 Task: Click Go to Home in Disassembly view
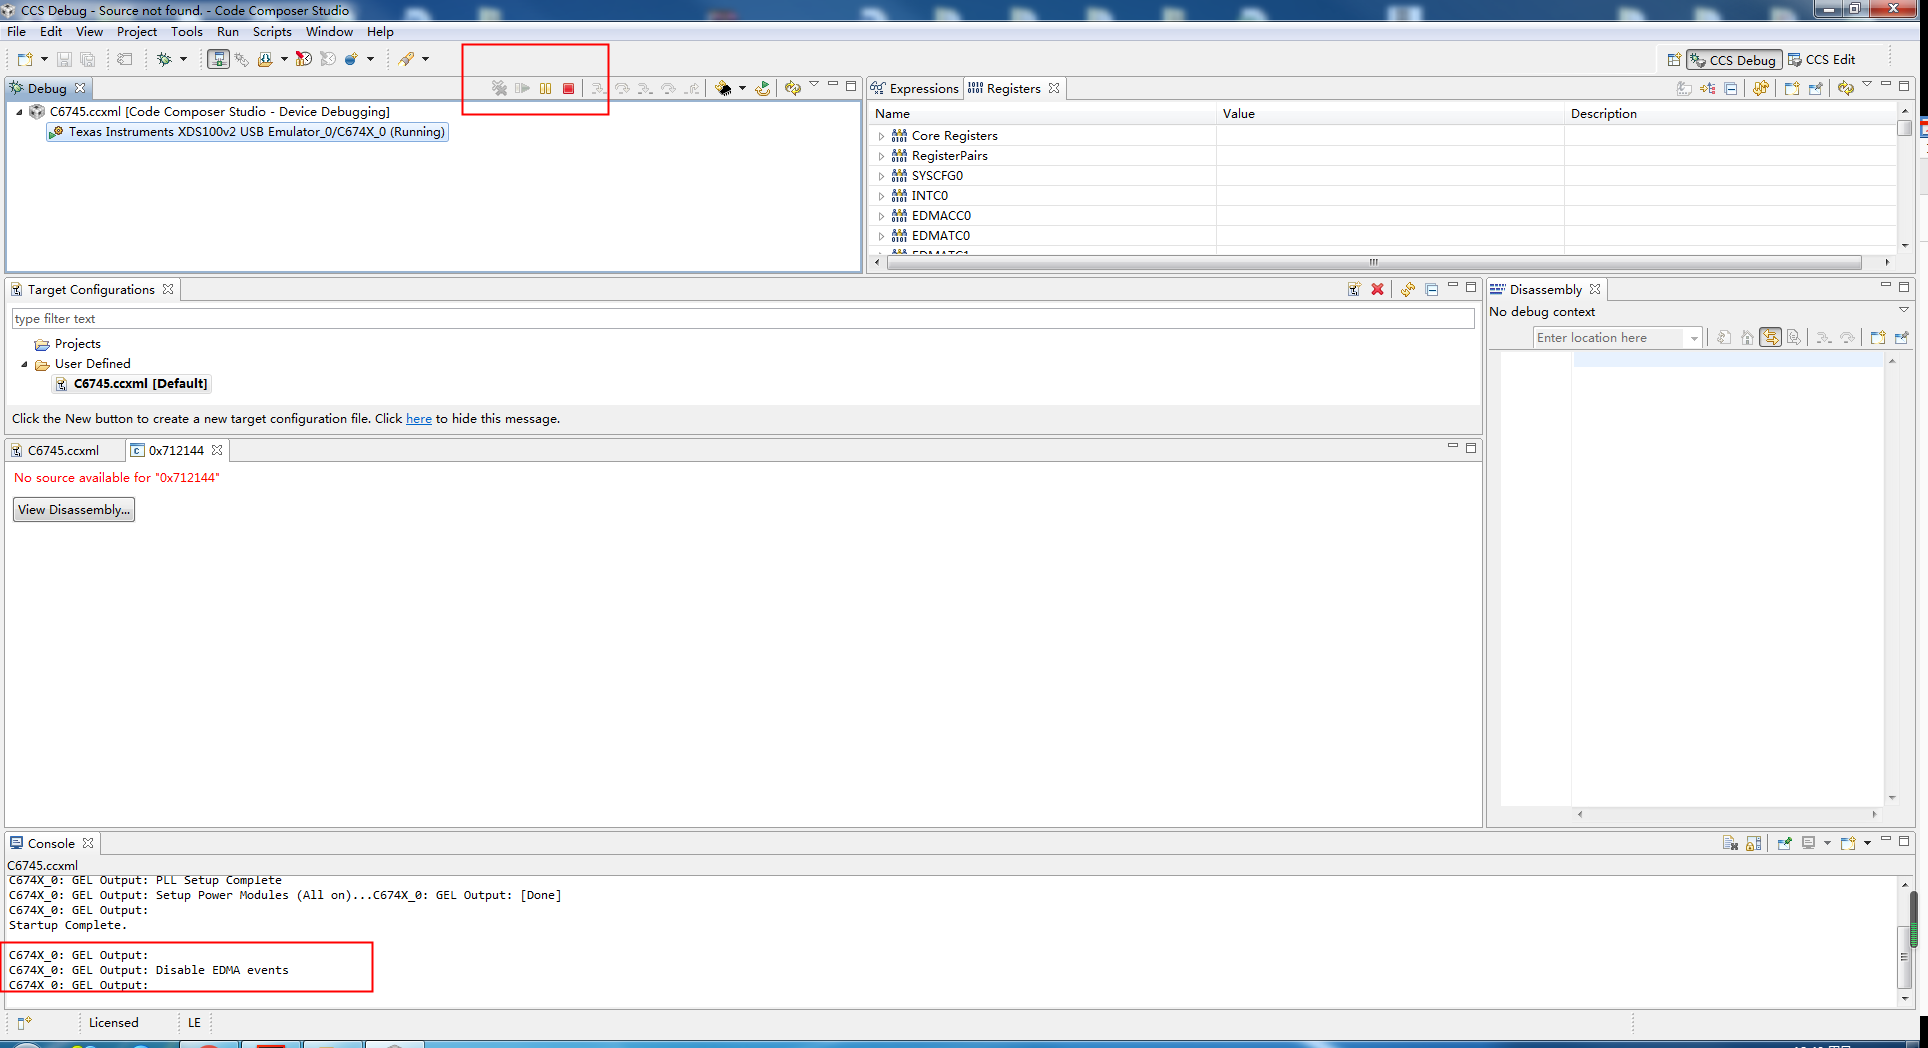[1747, 337]
